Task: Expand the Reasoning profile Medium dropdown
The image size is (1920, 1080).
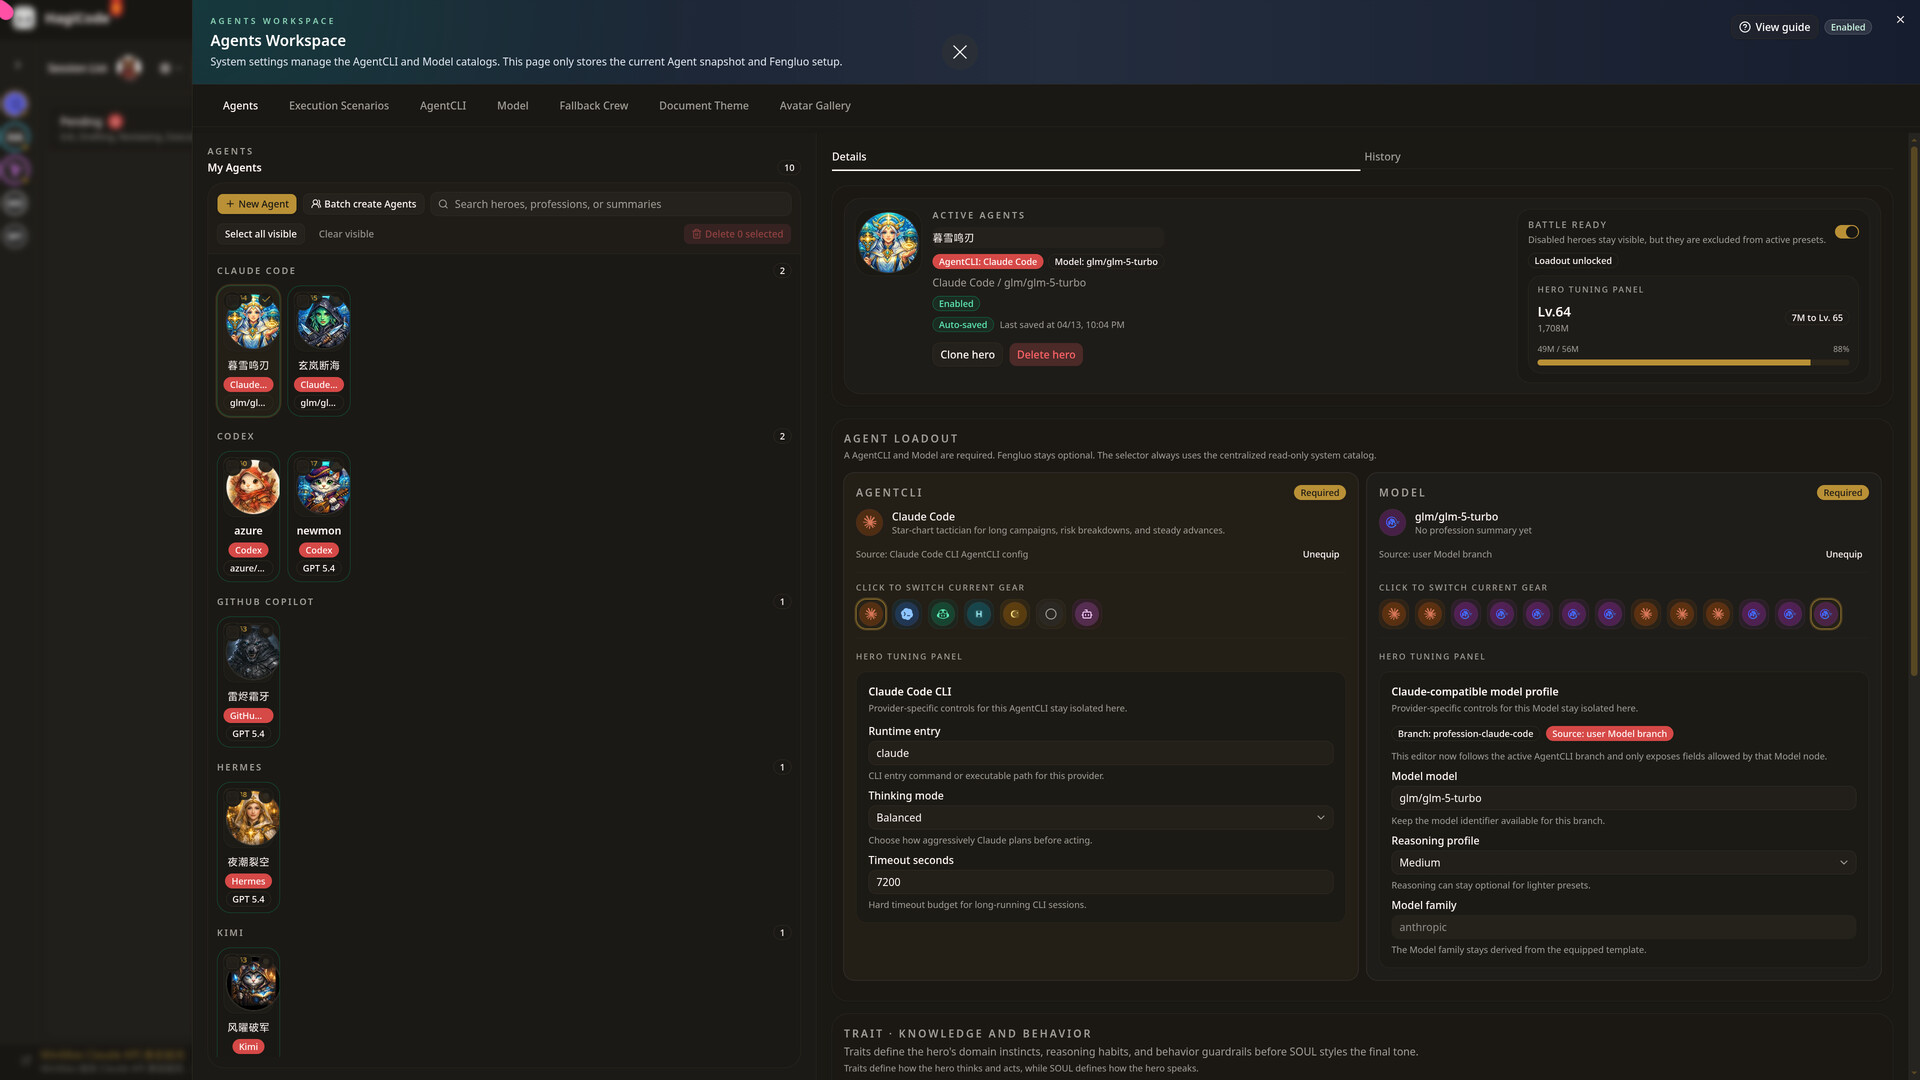Action: click(1622, 863)
